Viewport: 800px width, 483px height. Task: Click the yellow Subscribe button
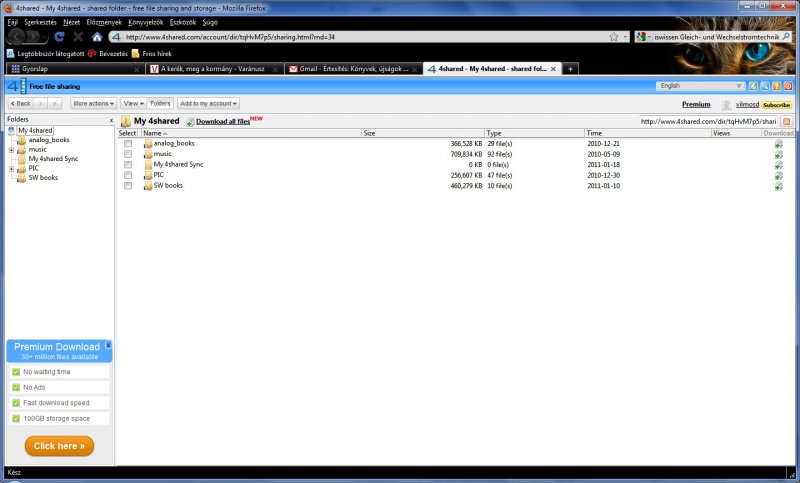776,105
